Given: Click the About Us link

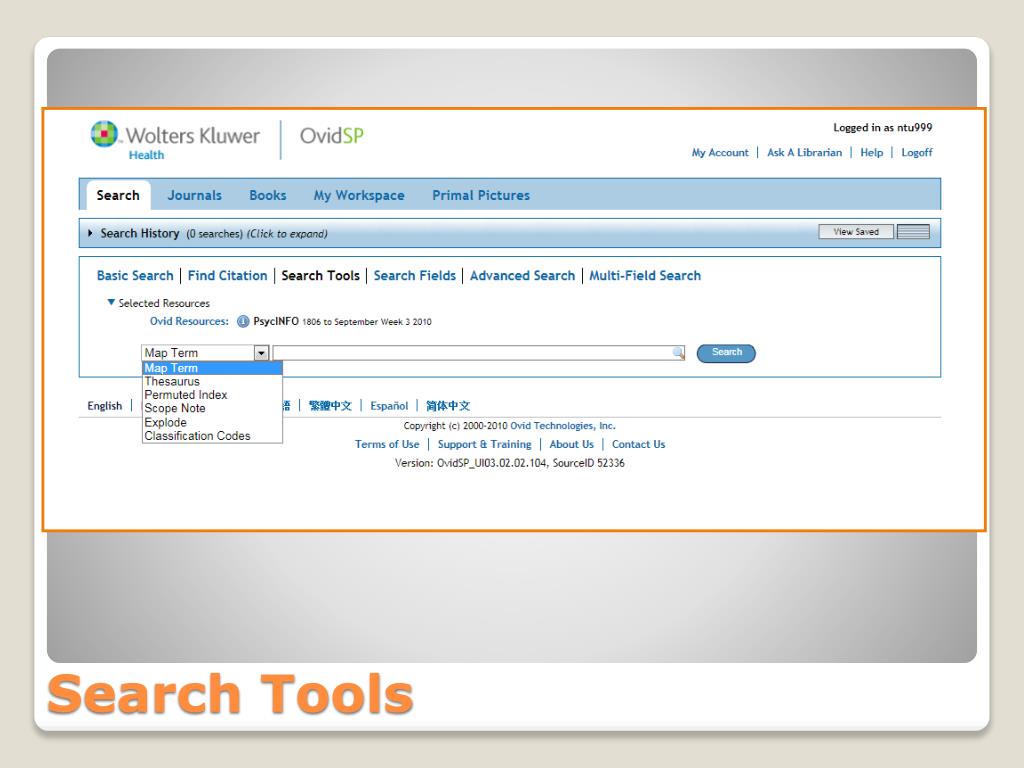Looking at the screenshot, I should [571, 444].
